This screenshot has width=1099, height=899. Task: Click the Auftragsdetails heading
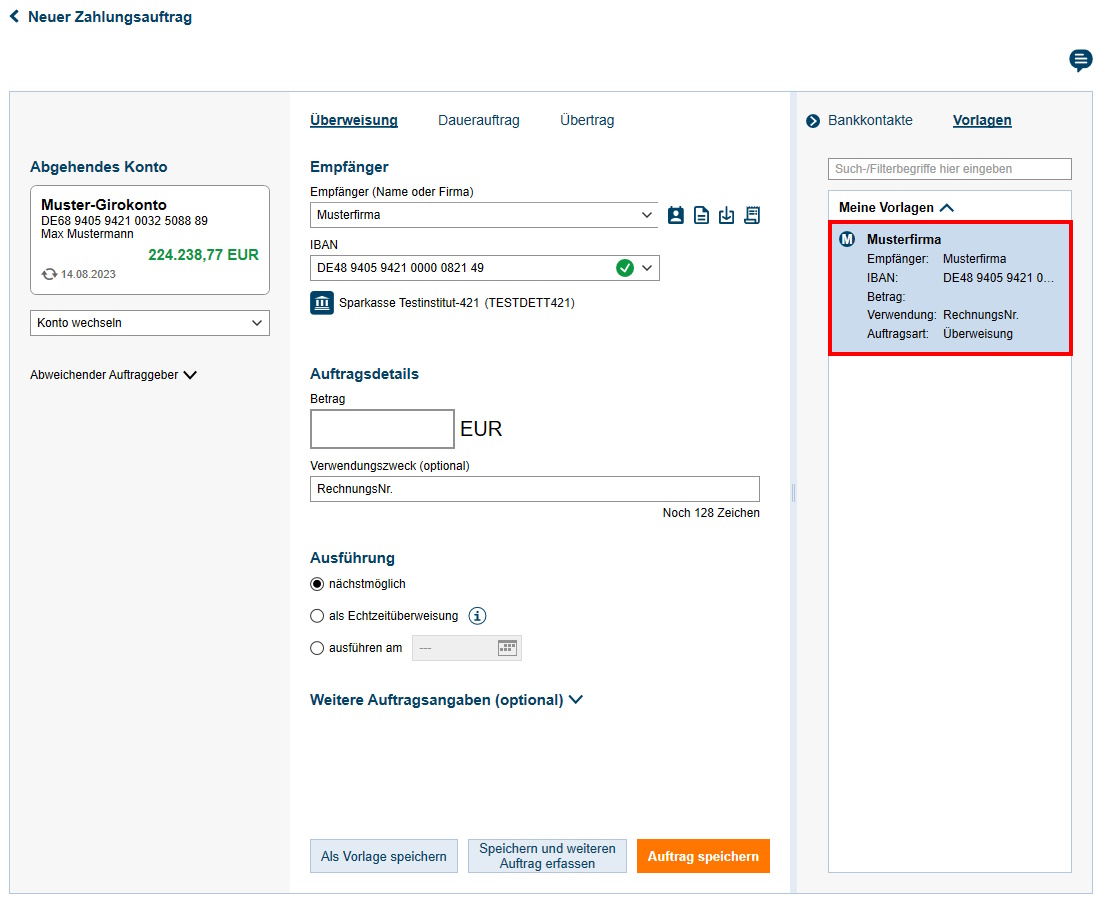pyautogui.click(x=364, y=374)
